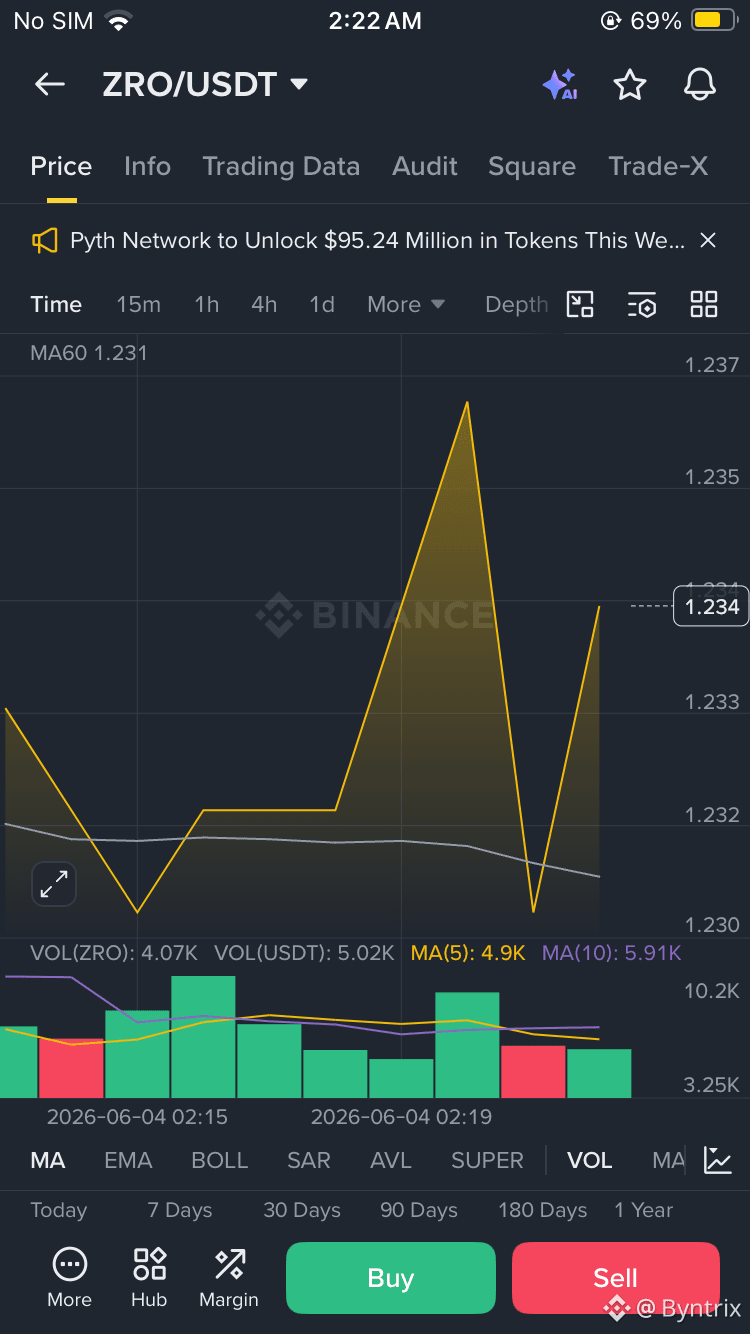Switch to the Depth chart view

516,304
